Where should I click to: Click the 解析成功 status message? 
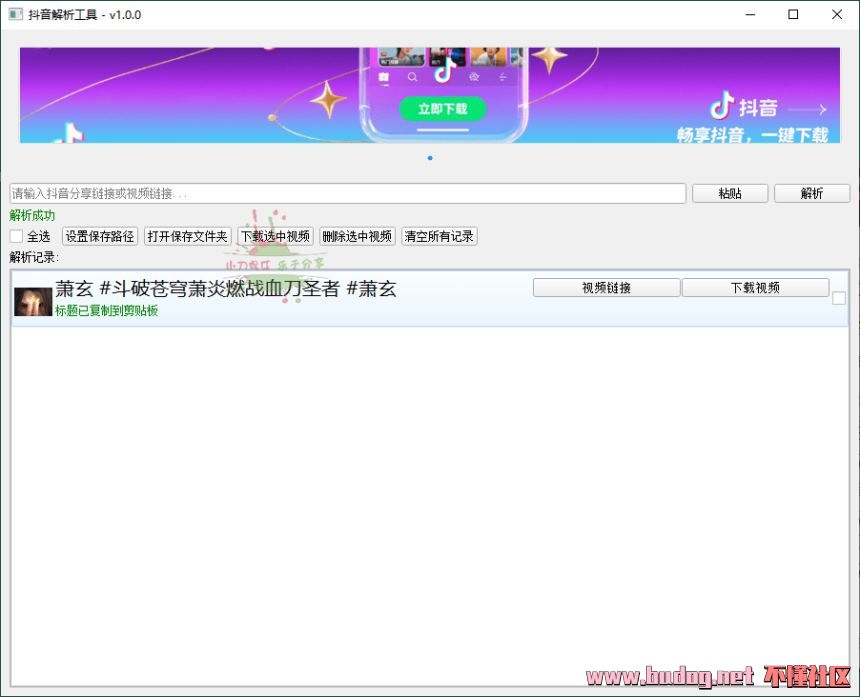pyautogui.click(x=32, y=216)
